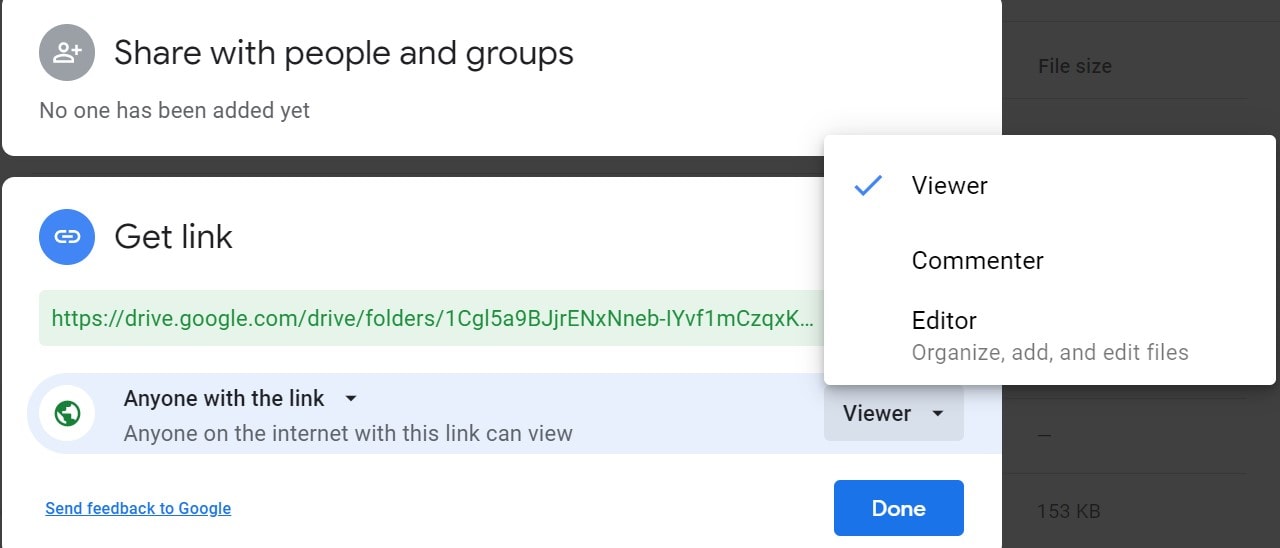Click the File size column header
Image resolution: width=1280 pixels, height=548 pixels.
pos(1075,66)
